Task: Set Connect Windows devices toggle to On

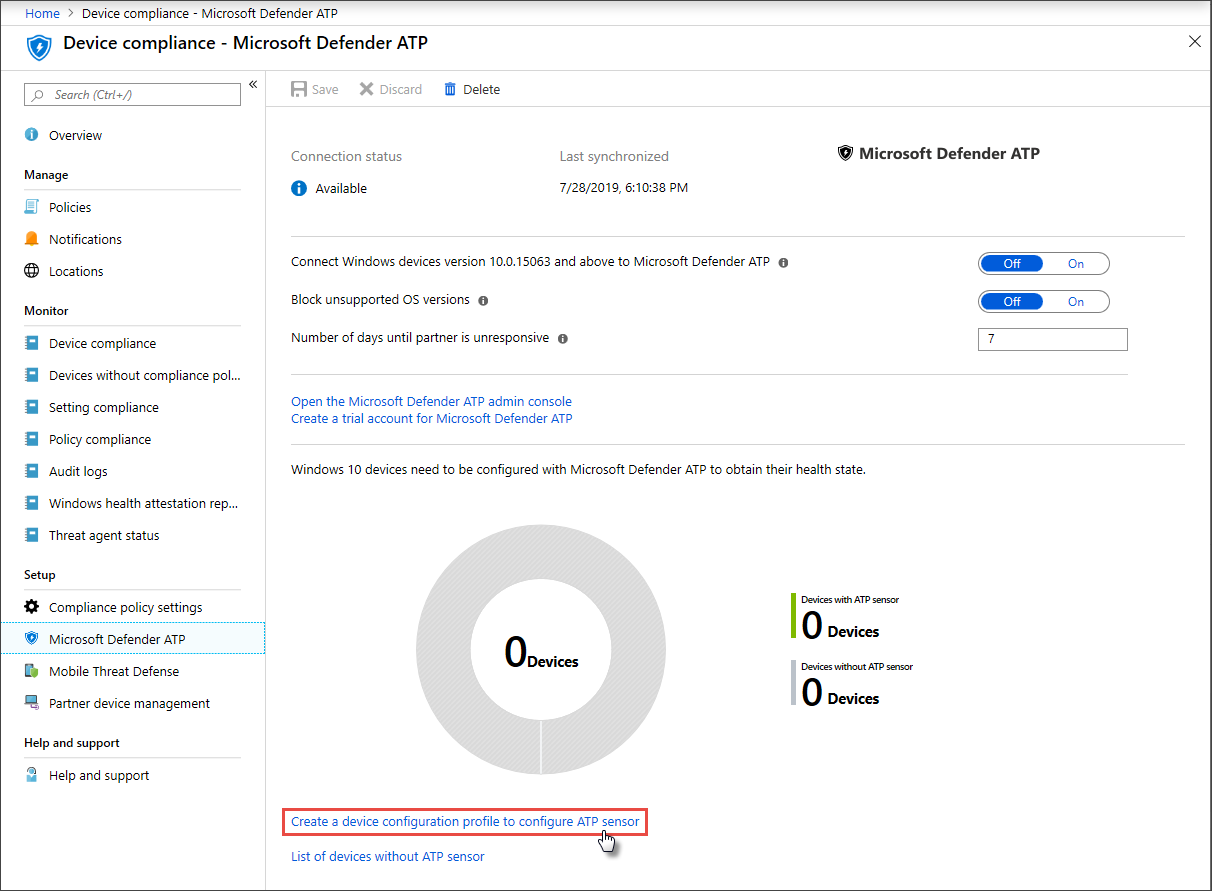Action: coord(1076,264)
